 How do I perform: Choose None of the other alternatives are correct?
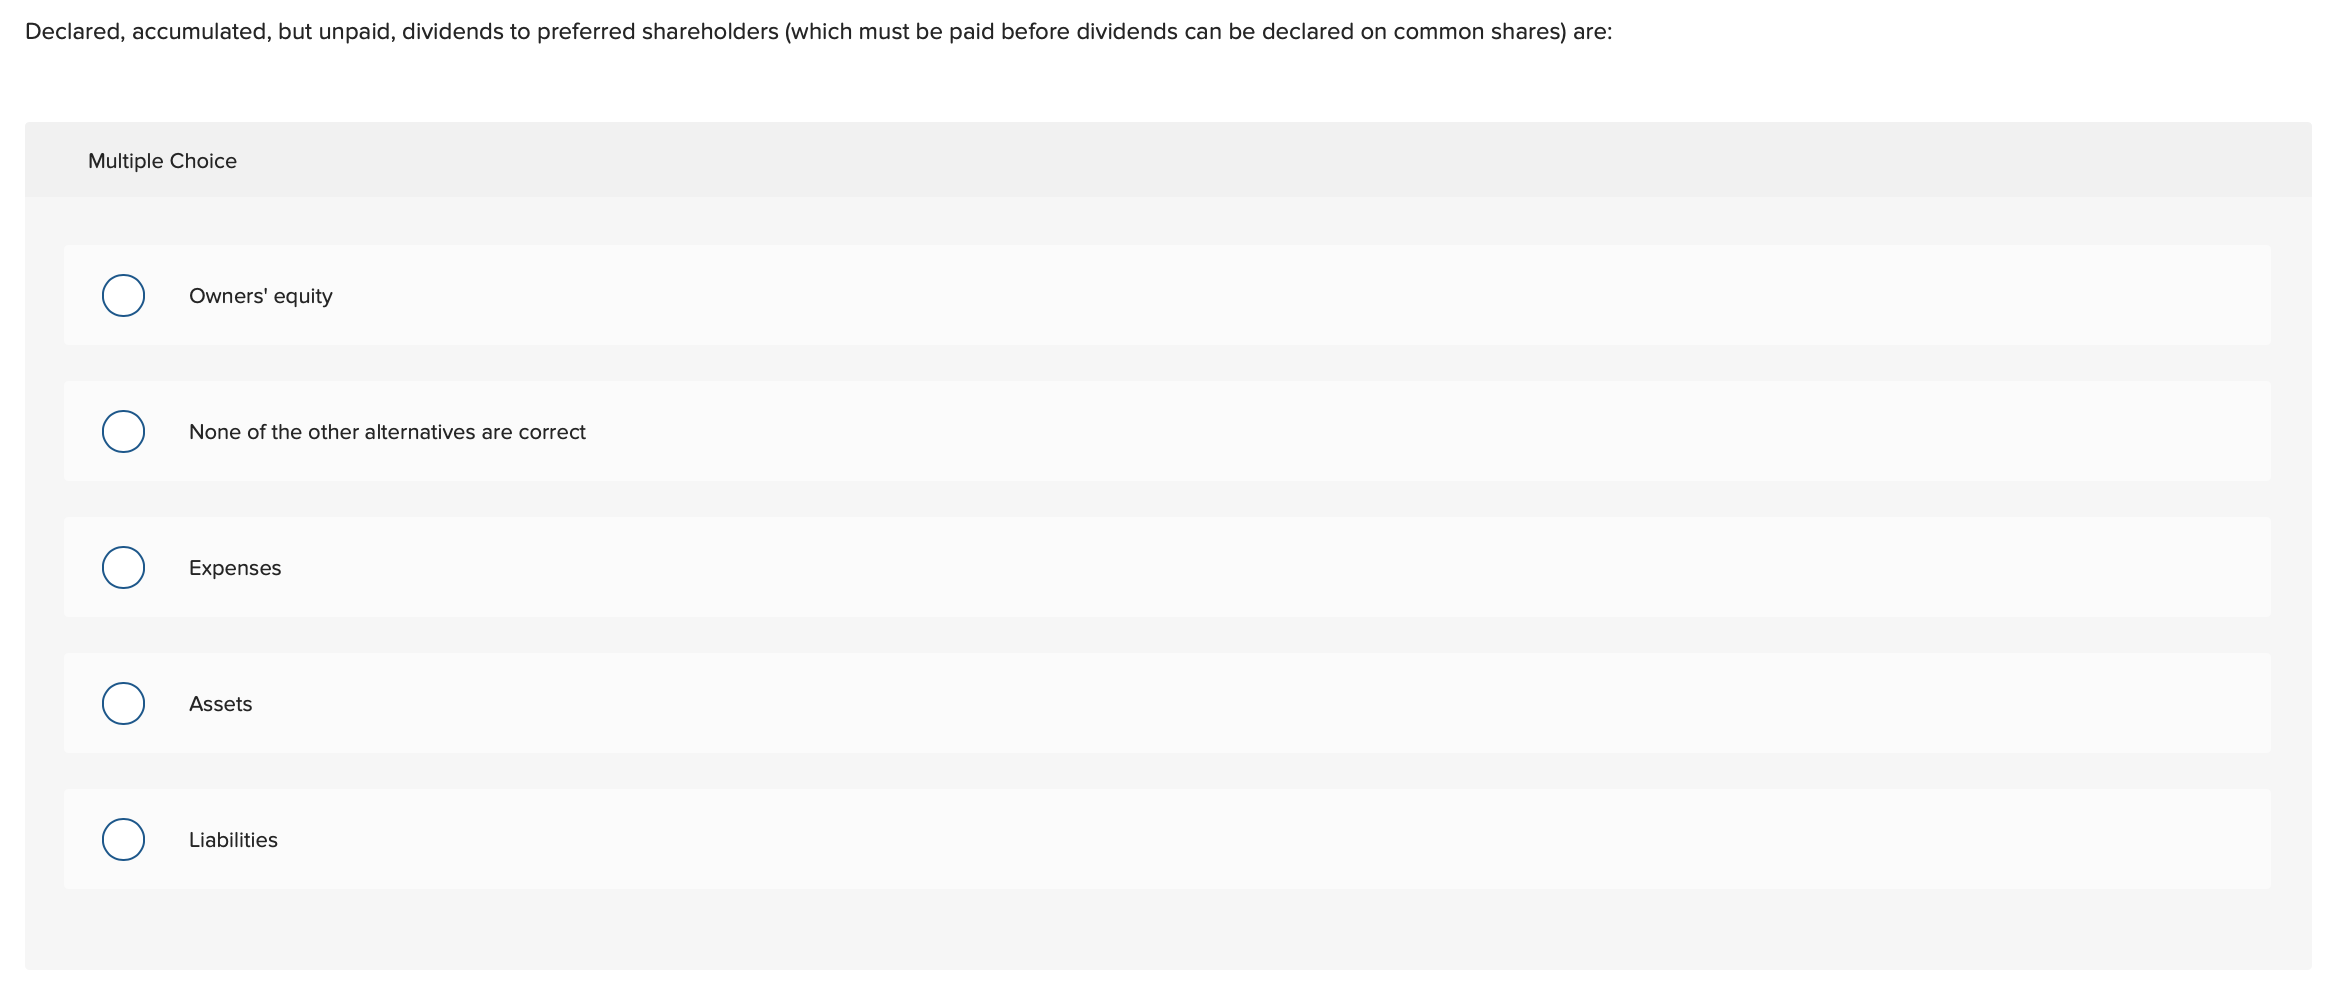click(123, 431)
